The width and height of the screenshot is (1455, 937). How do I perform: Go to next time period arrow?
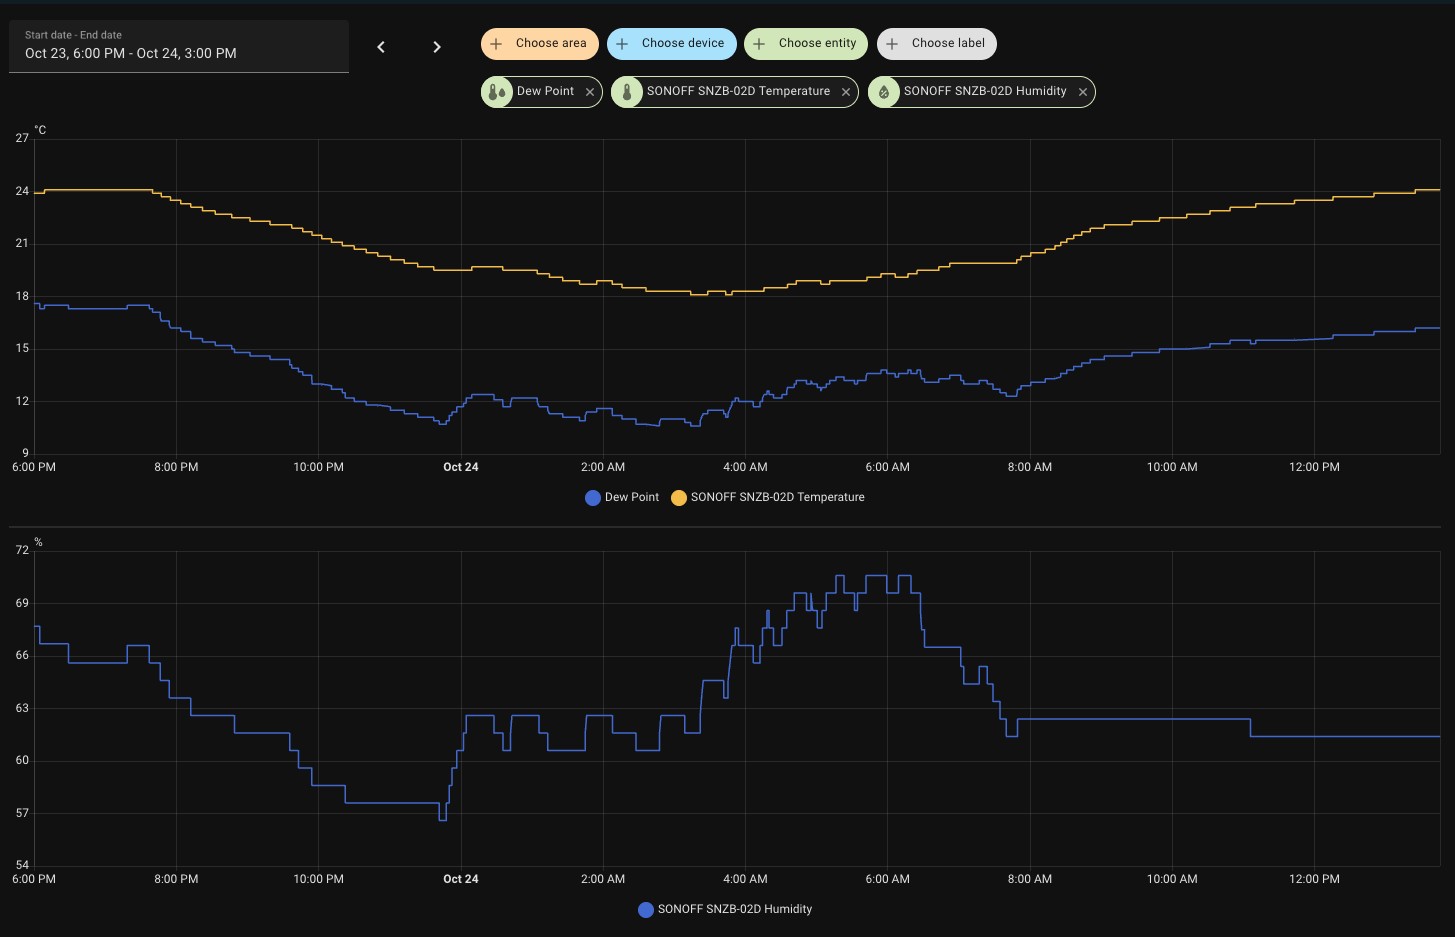pyautogui.click(x=437, y=47)
